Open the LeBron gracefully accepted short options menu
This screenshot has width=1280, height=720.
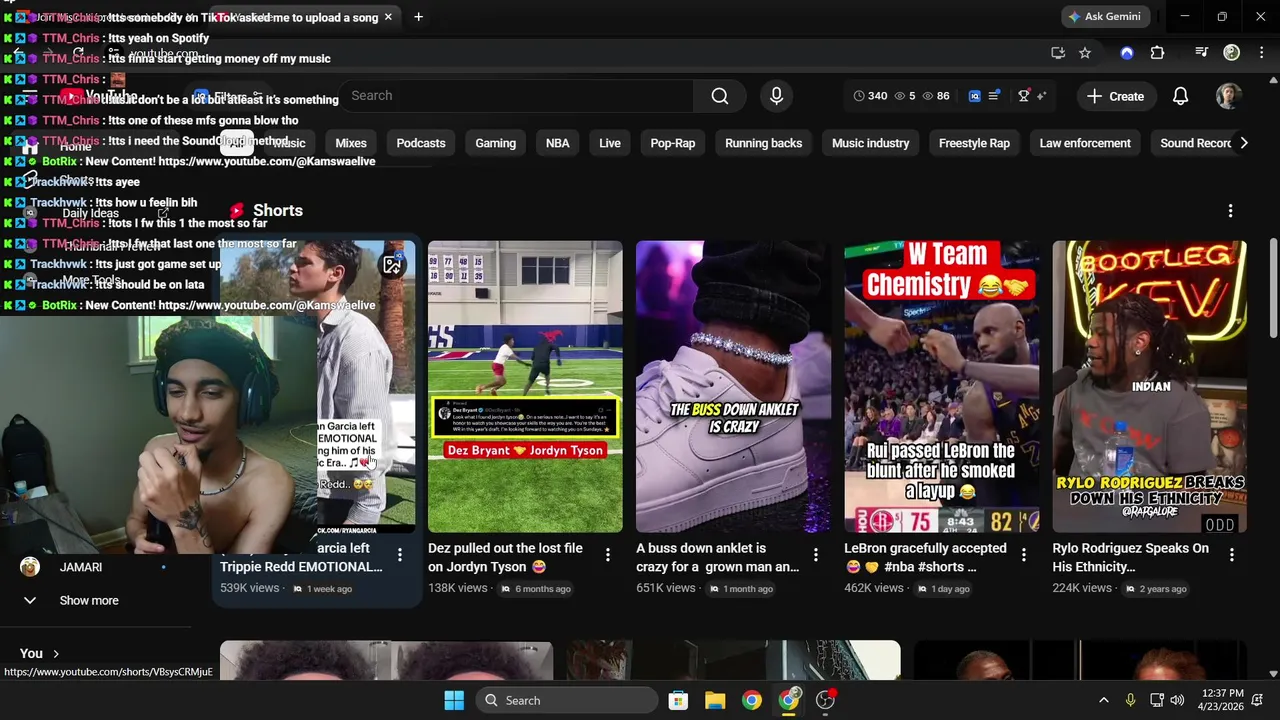click(x=1023, y=555)
